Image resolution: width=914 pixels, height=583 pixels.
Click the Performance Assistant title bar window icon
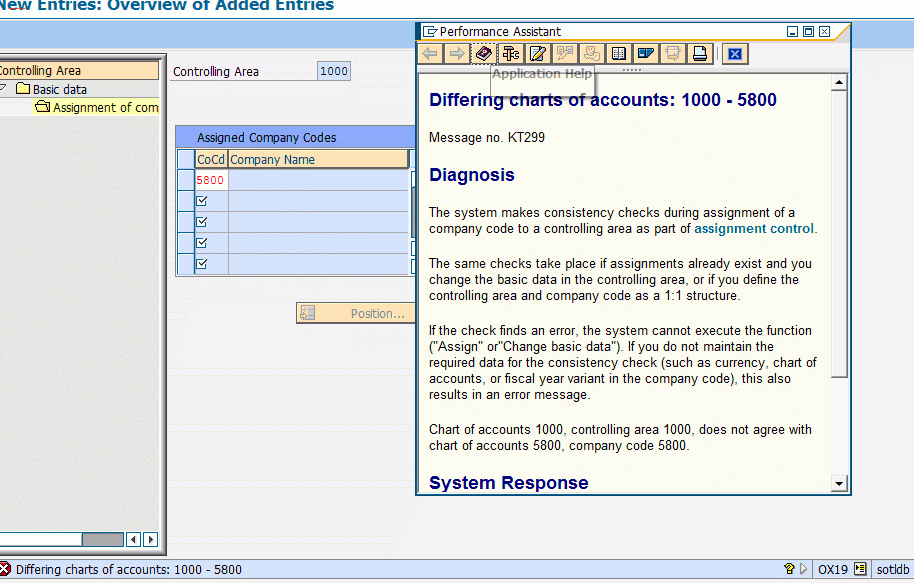click(x=430, y=31)
